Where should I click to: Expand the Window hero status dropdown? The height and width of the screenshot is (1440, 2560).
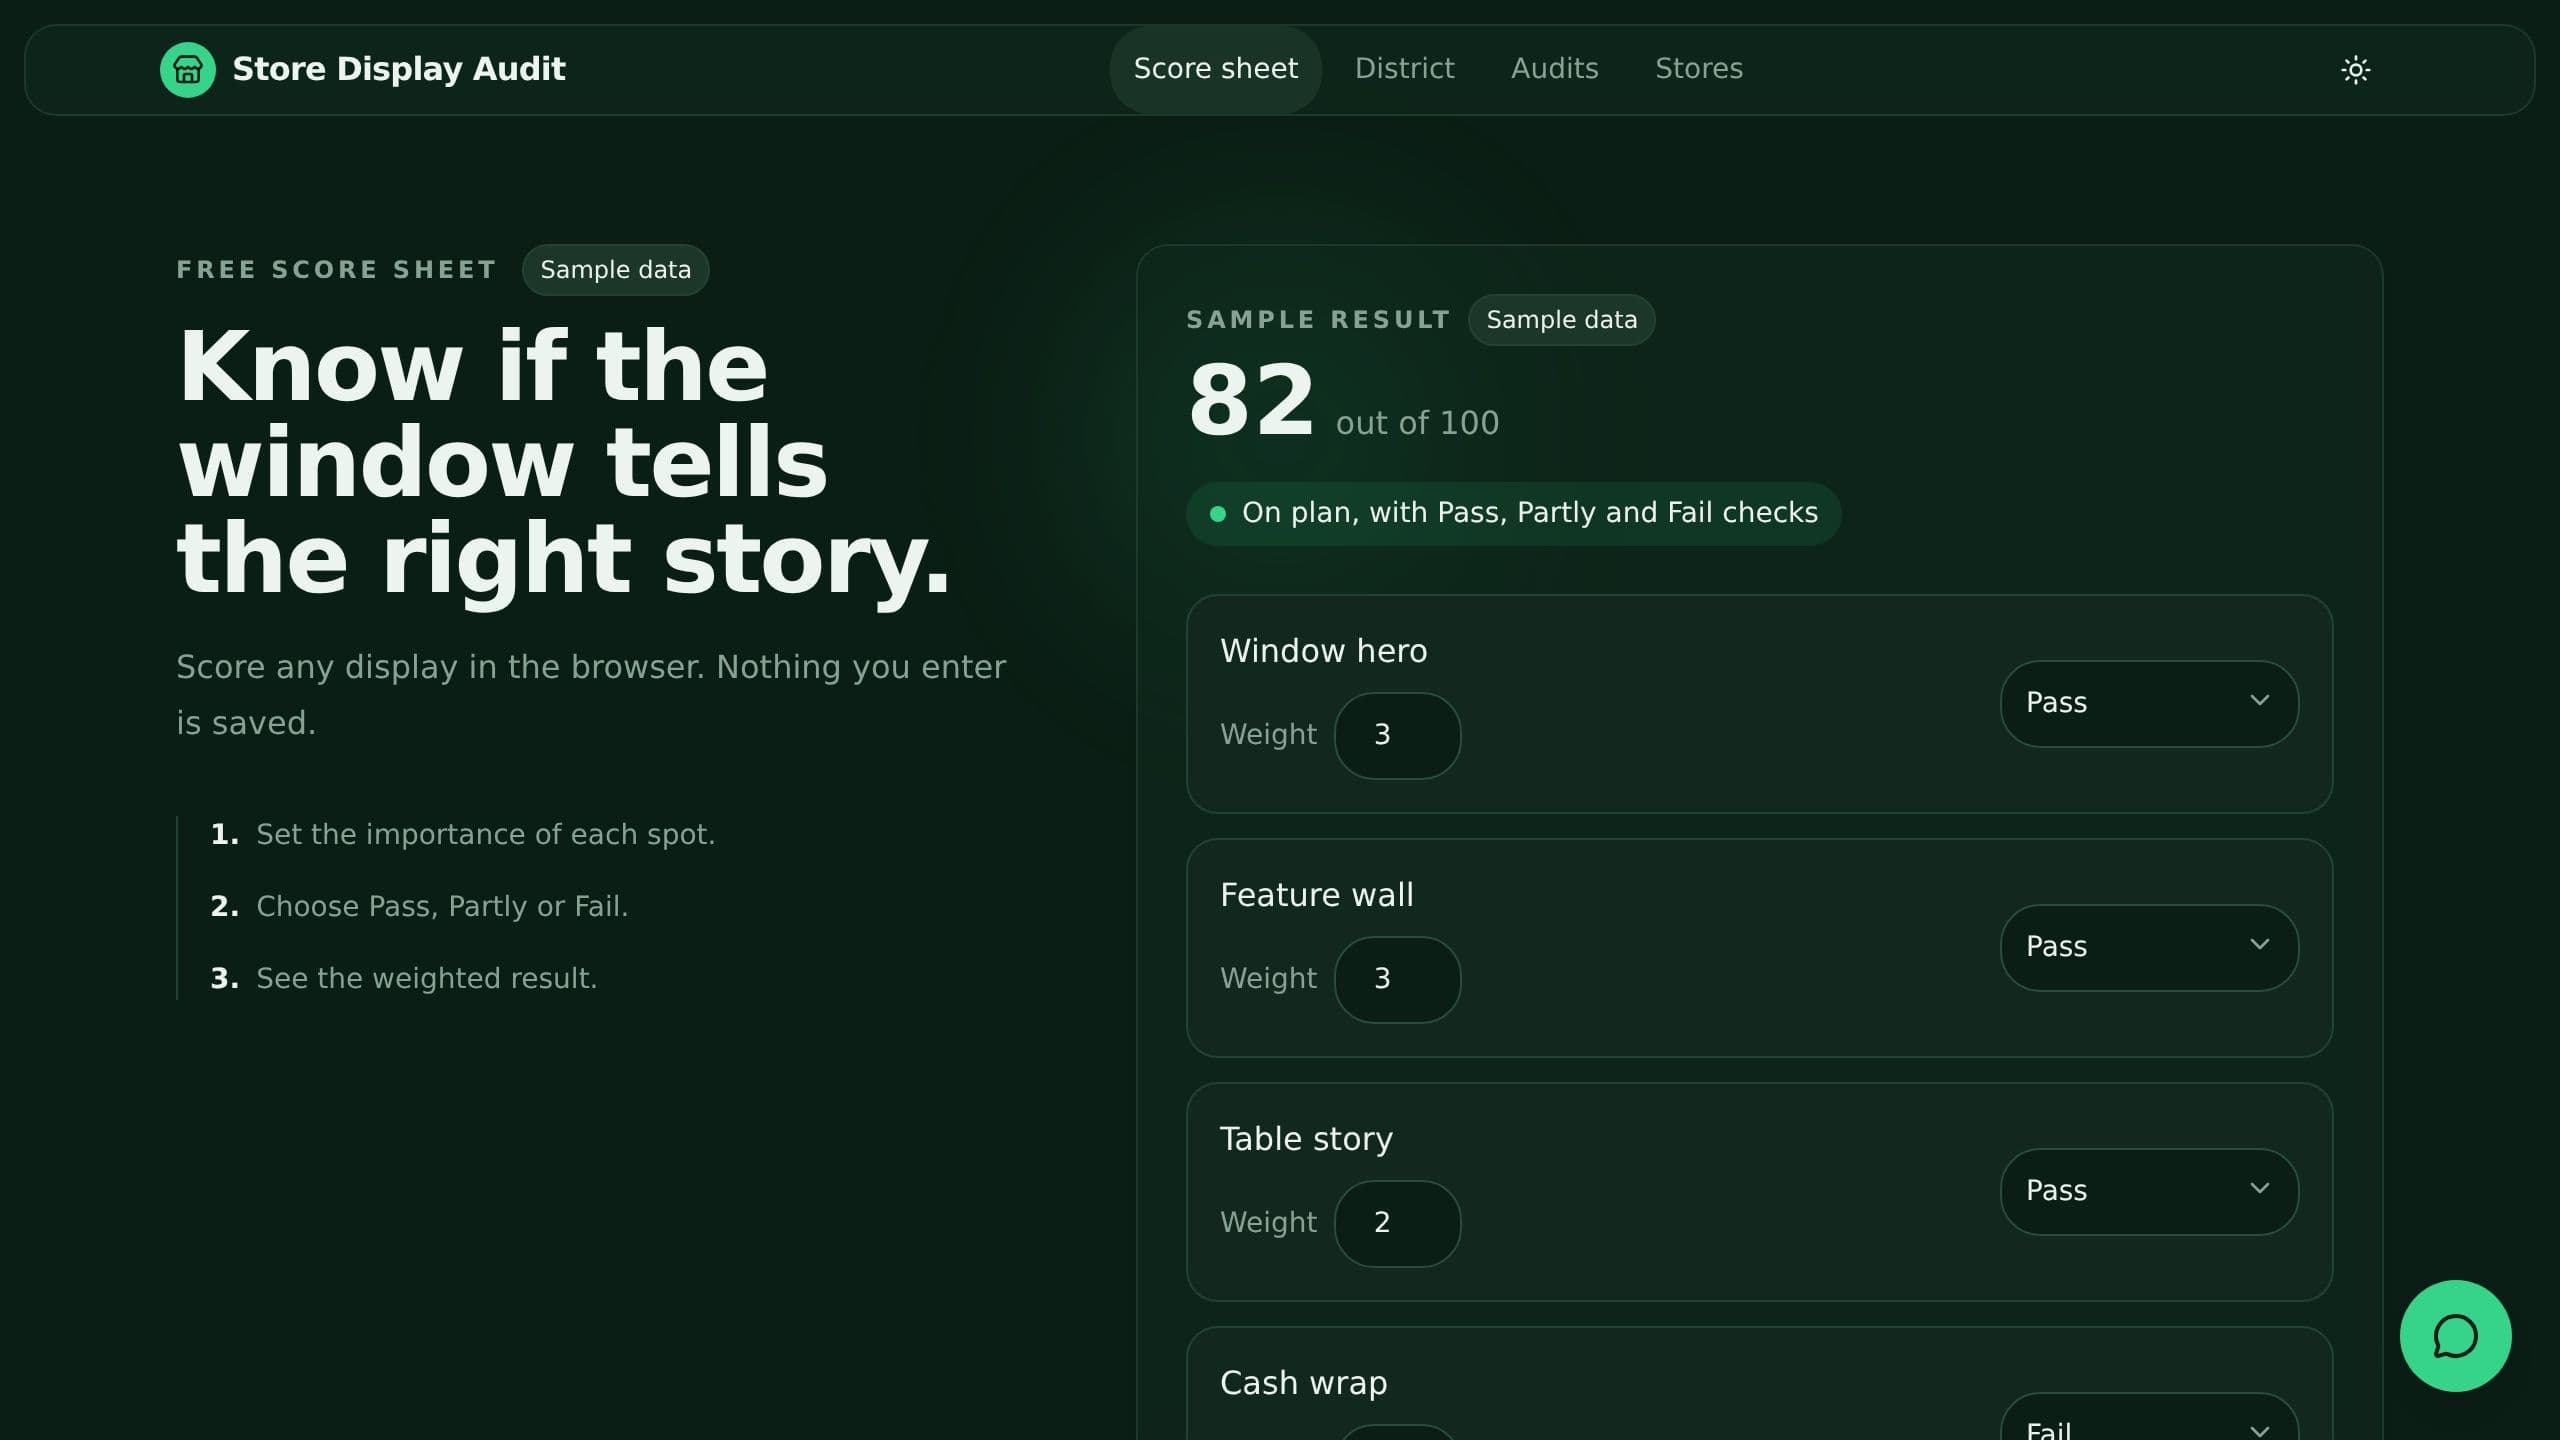click(x=2149, y=703)
